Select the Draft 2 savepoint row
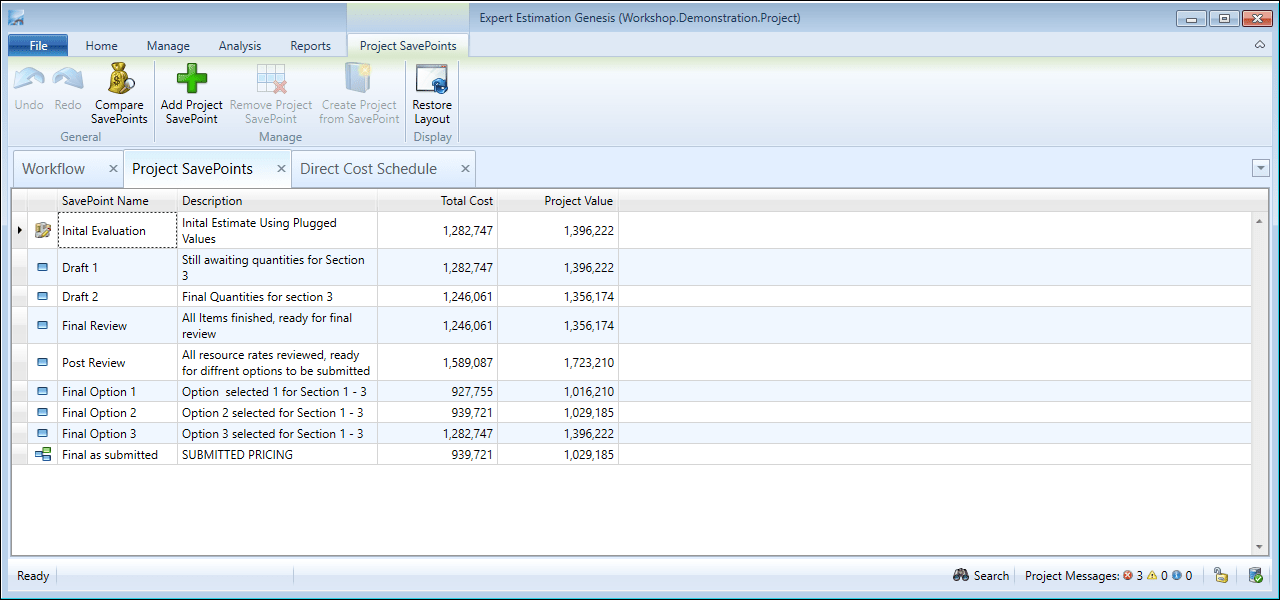Image resolution: width=1280 pixels, height=600 pixels. [x=631, y=296]
